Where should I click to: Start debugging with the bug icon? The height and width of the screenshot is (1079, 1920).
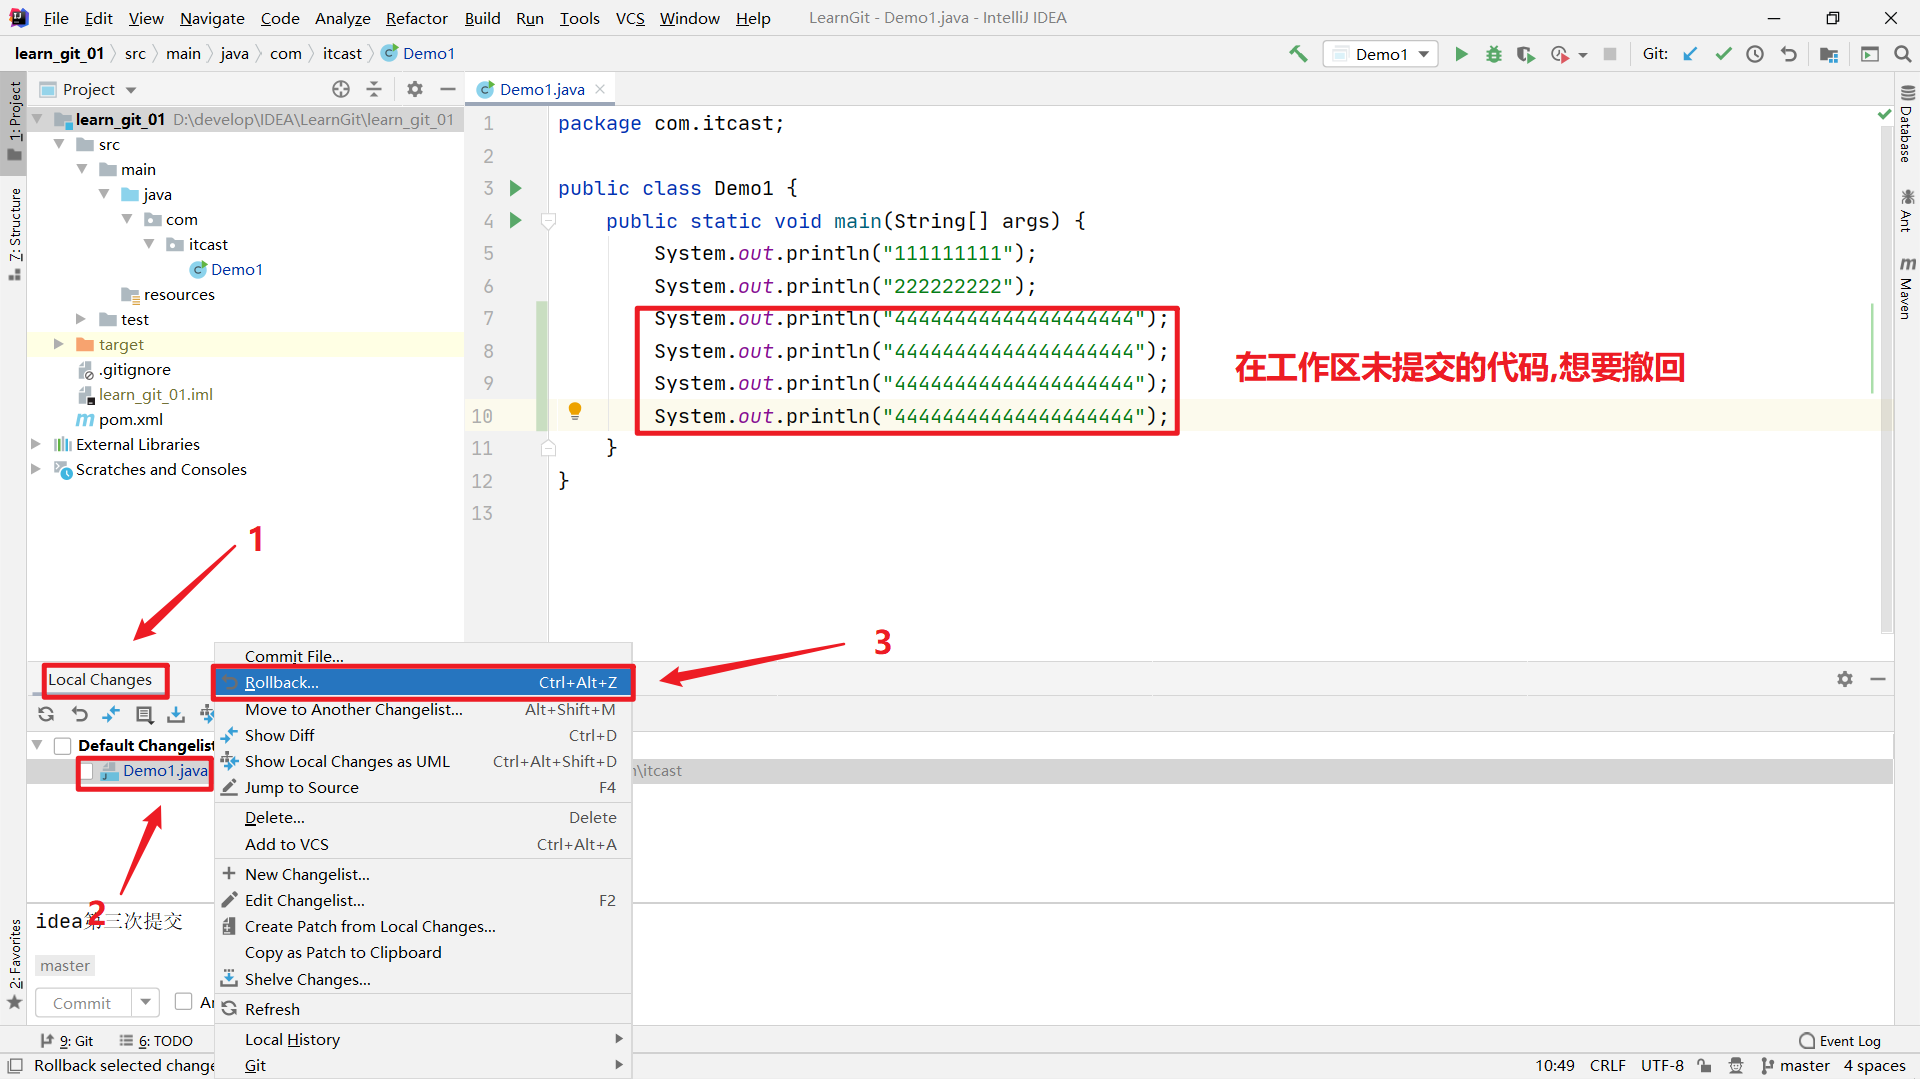point(1493,54)
